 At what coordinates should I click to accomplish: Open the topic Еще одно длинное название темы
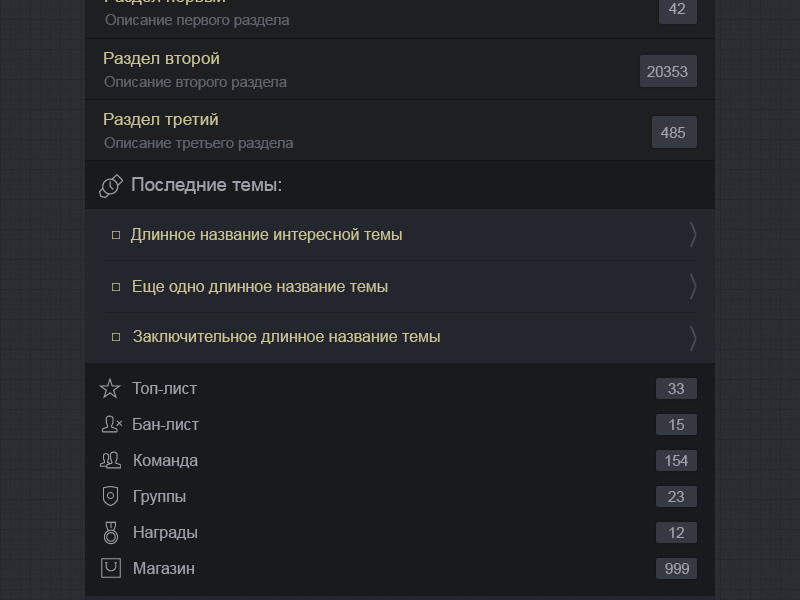click(x=260, y=287)
